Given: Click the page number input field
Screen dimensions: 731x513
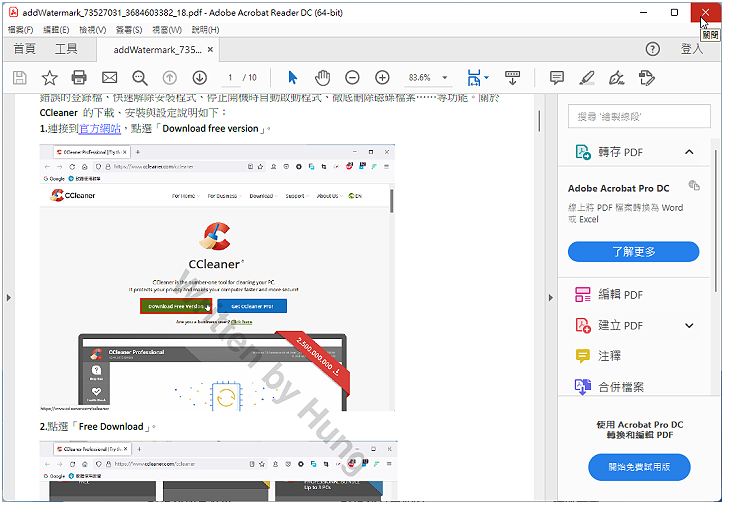Looking at the screenshot, I should click(x=230, y=77).
